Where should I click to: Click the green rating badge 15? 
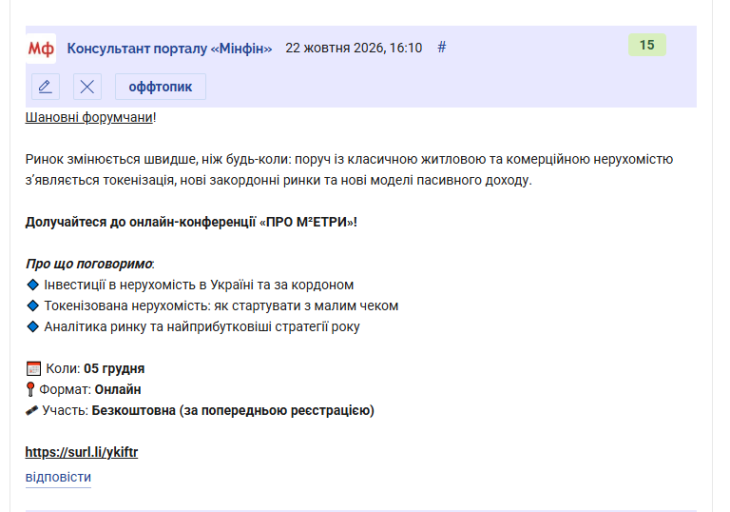[x=647, y=45]
